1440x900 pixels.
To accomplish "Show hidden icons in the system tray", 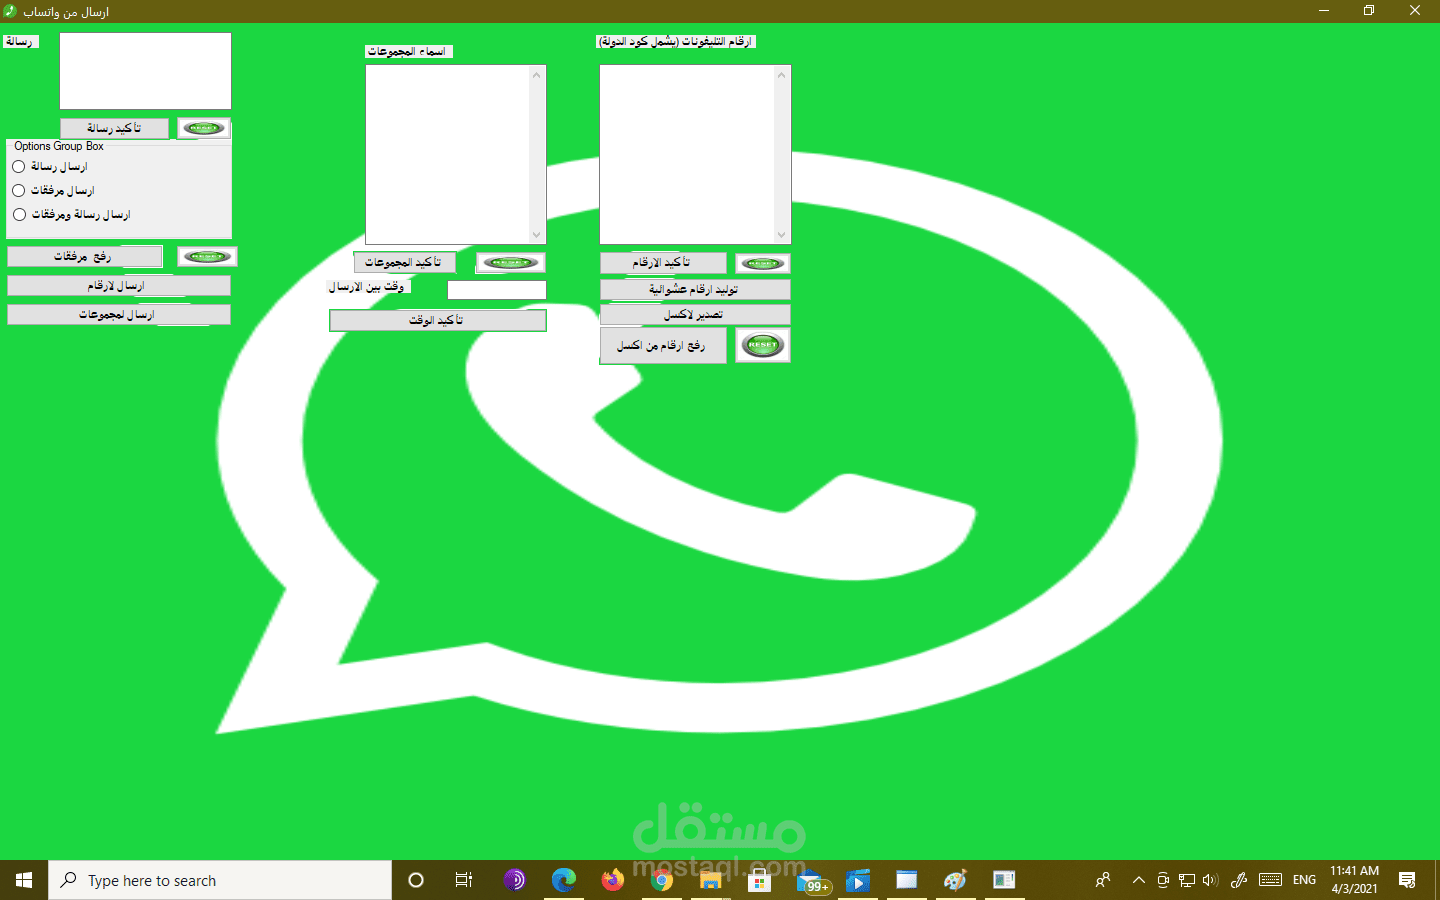I will [1138, 880].
